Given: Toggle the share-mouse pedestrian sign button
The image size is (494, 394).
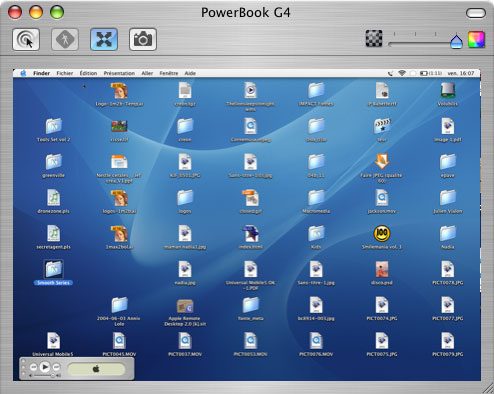Looking at the screenshot, I should point(65,39).
